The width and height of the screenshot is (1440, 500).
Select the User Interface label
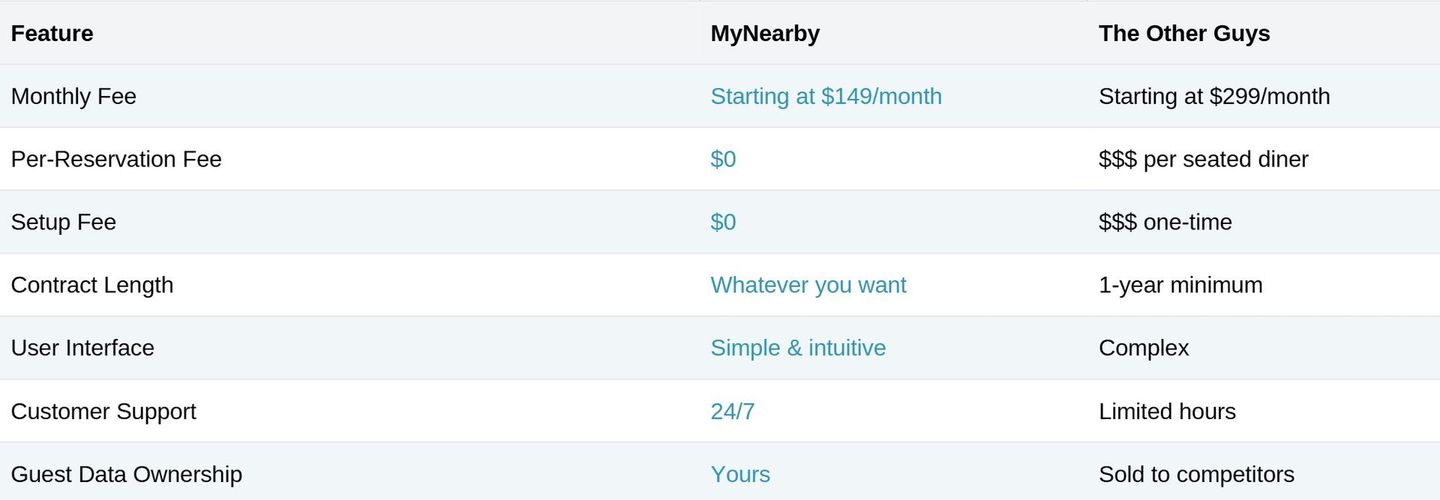[x=83, y=348]
